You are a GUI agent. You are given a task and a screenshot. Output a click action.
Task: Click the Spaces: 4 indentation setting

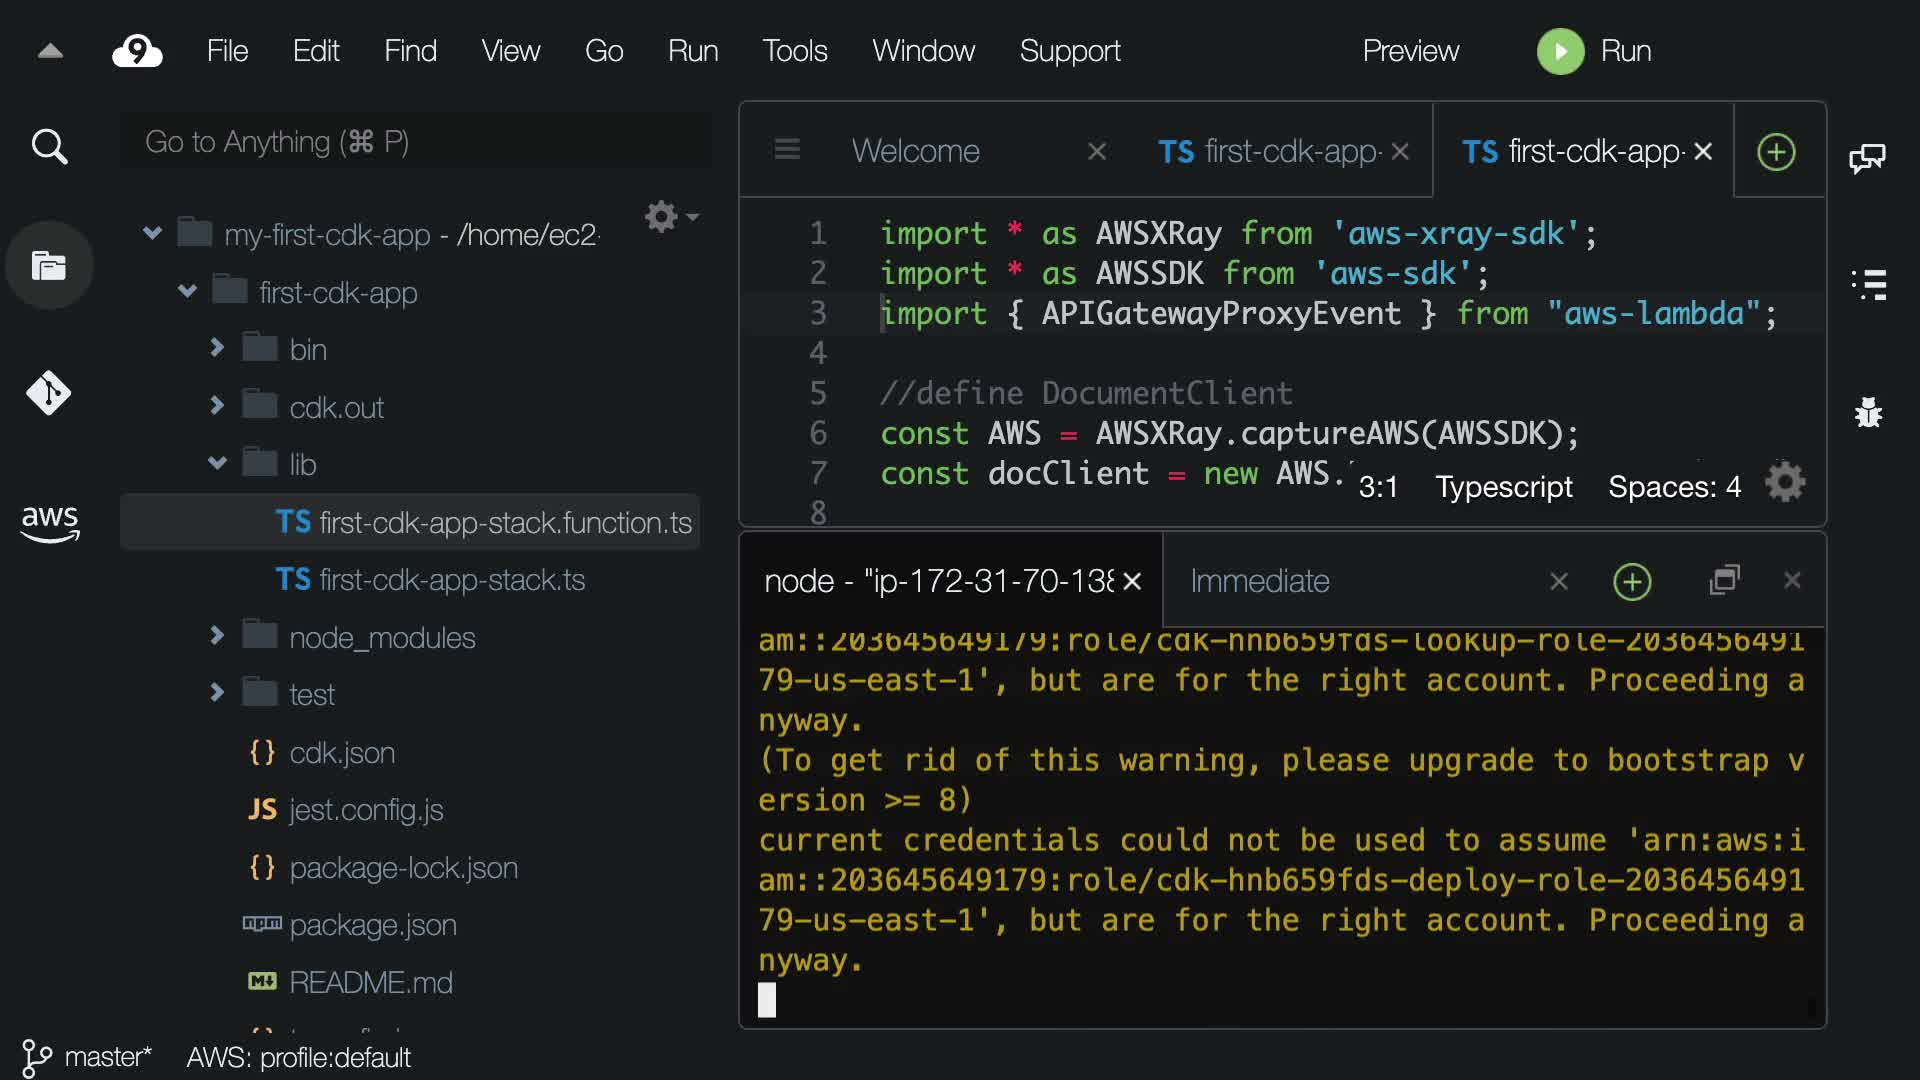point(1674,487)
